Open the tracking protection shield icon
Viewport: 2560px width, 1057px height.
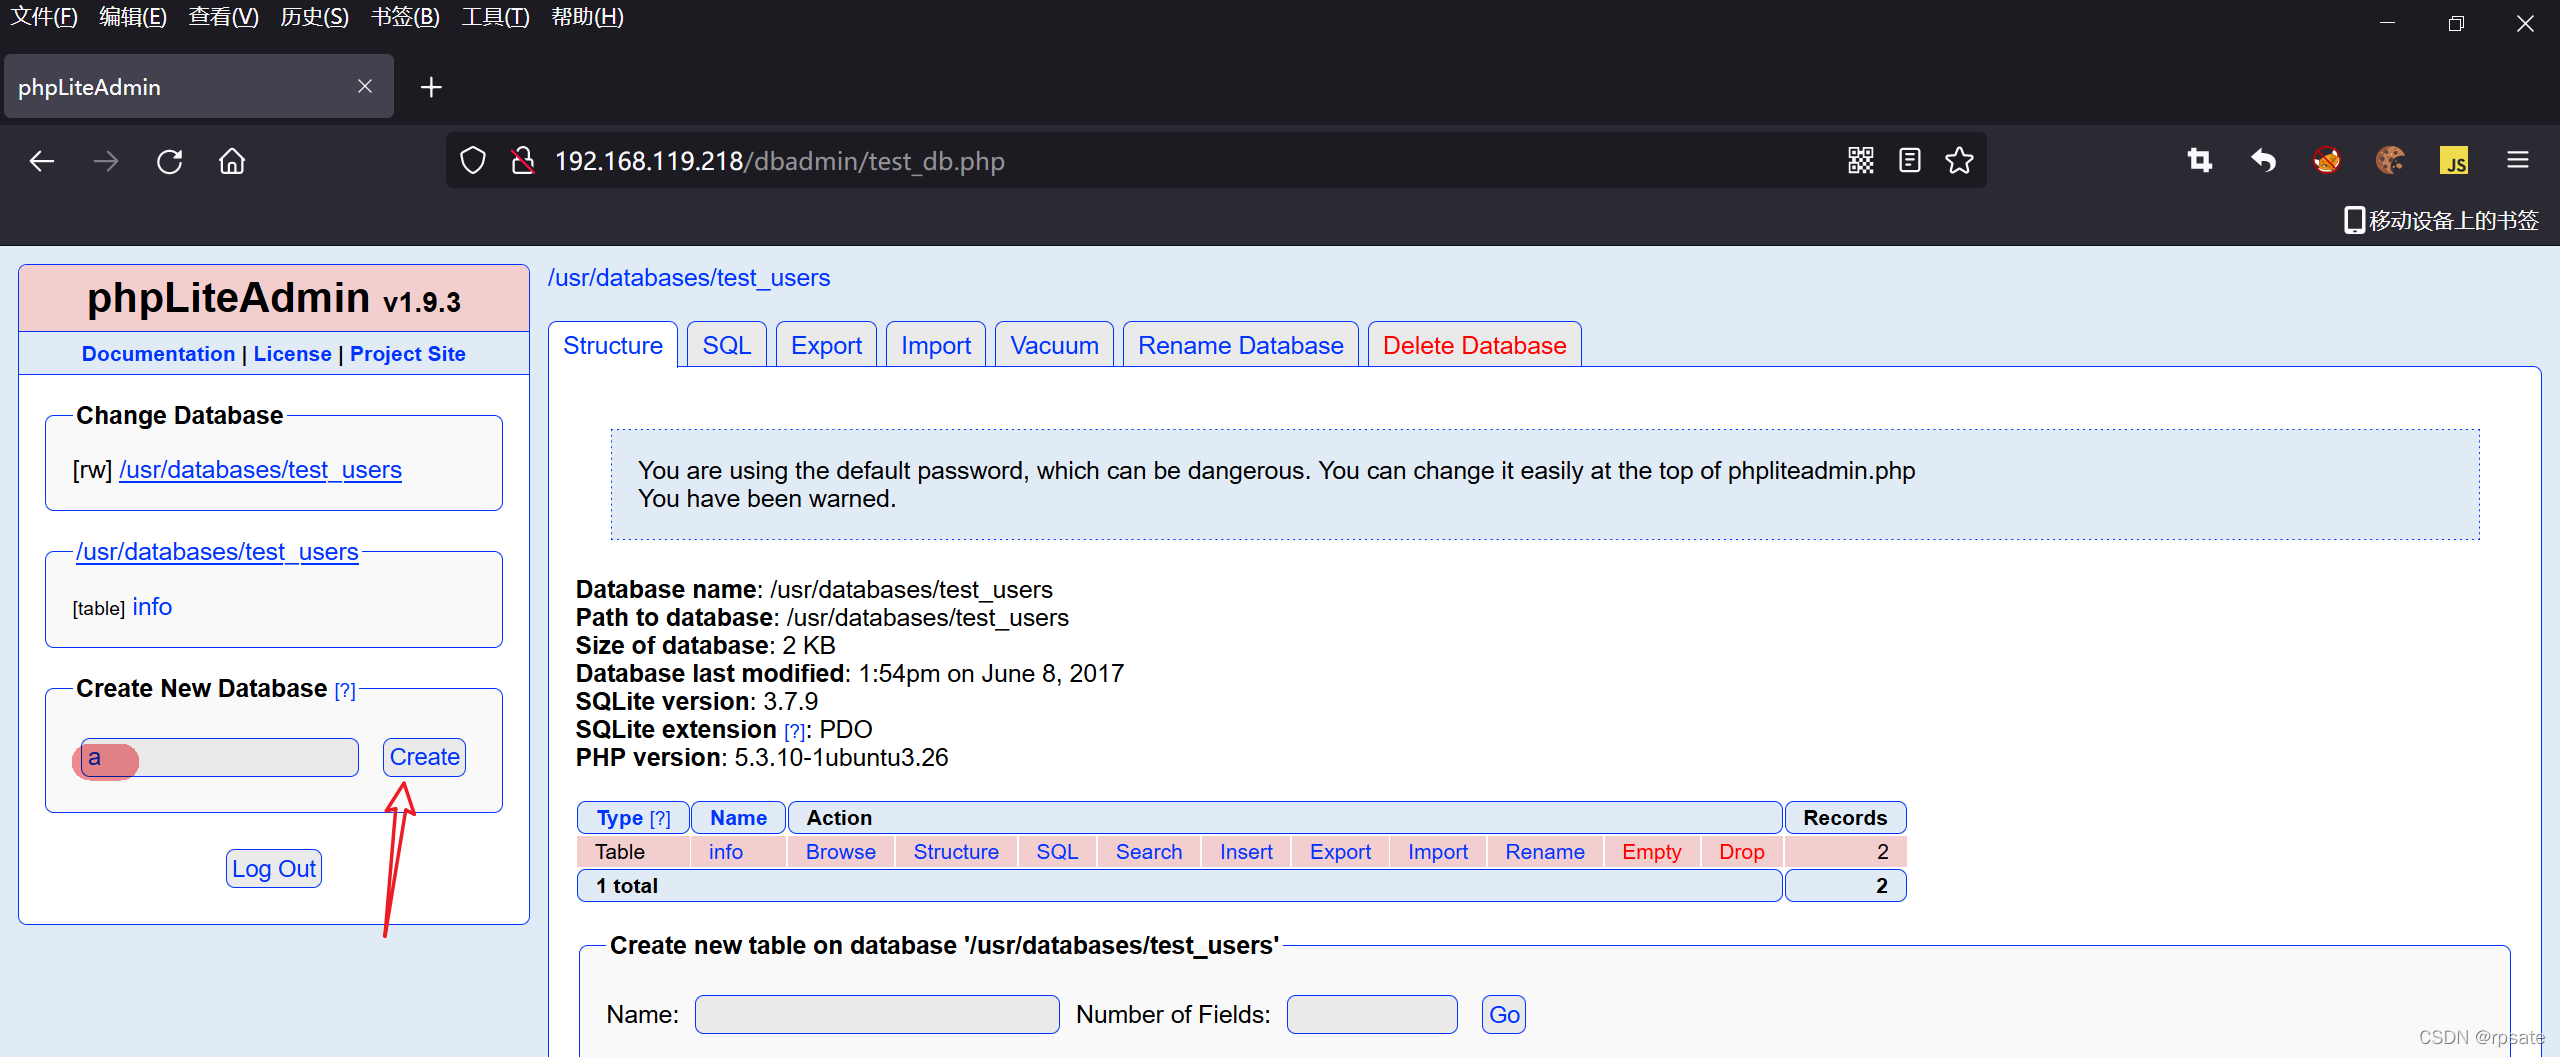point(473,161)
